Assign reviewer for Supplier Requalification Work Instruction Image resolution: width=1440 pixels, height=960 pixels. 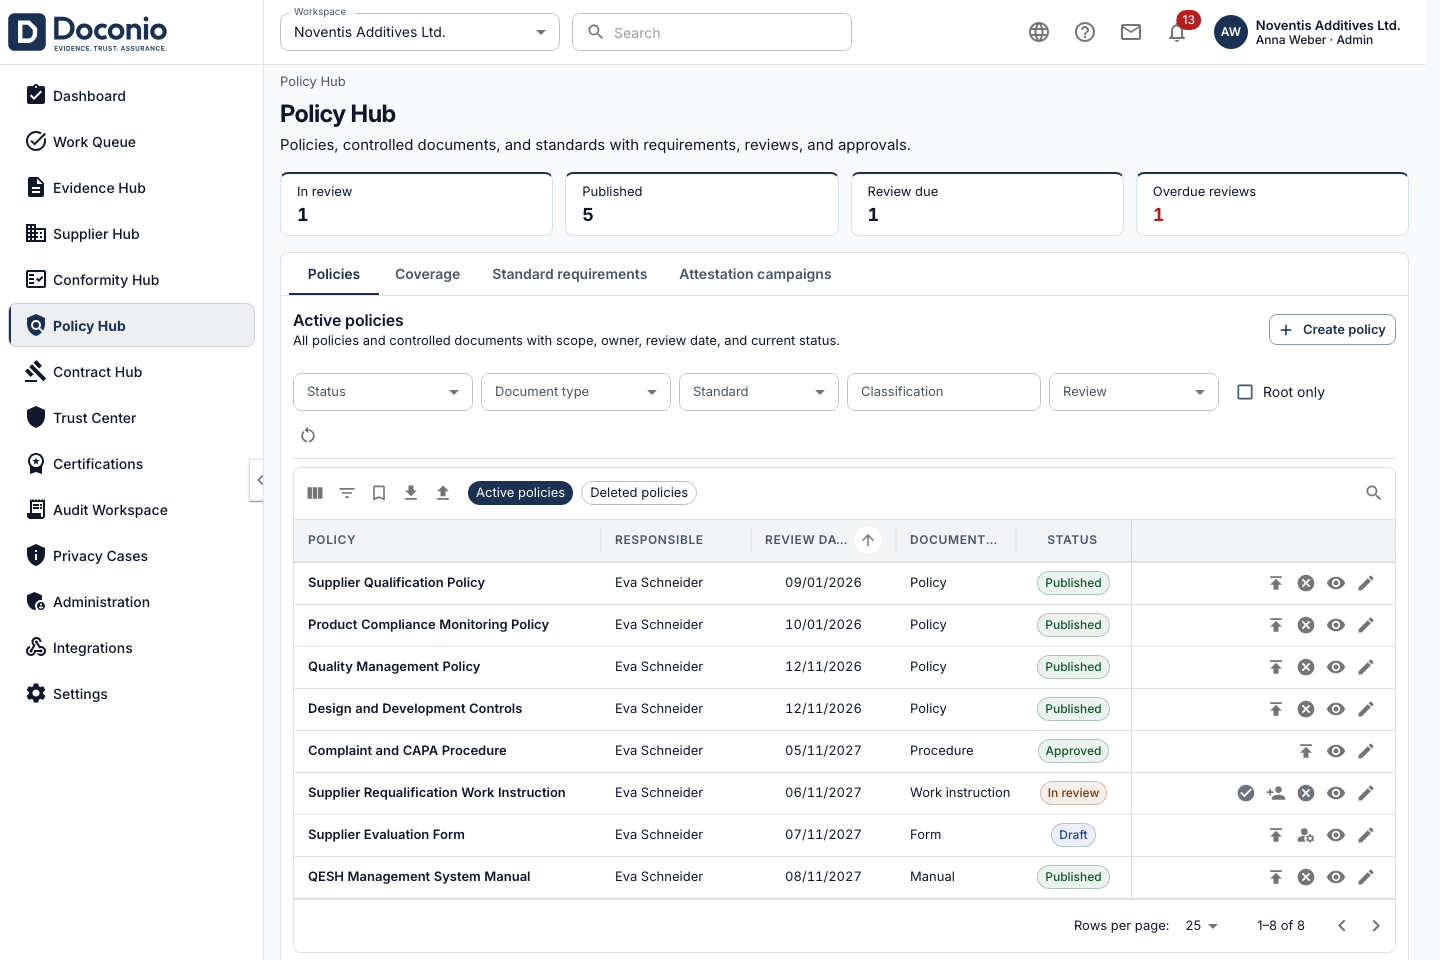[x=1276, y=793]
